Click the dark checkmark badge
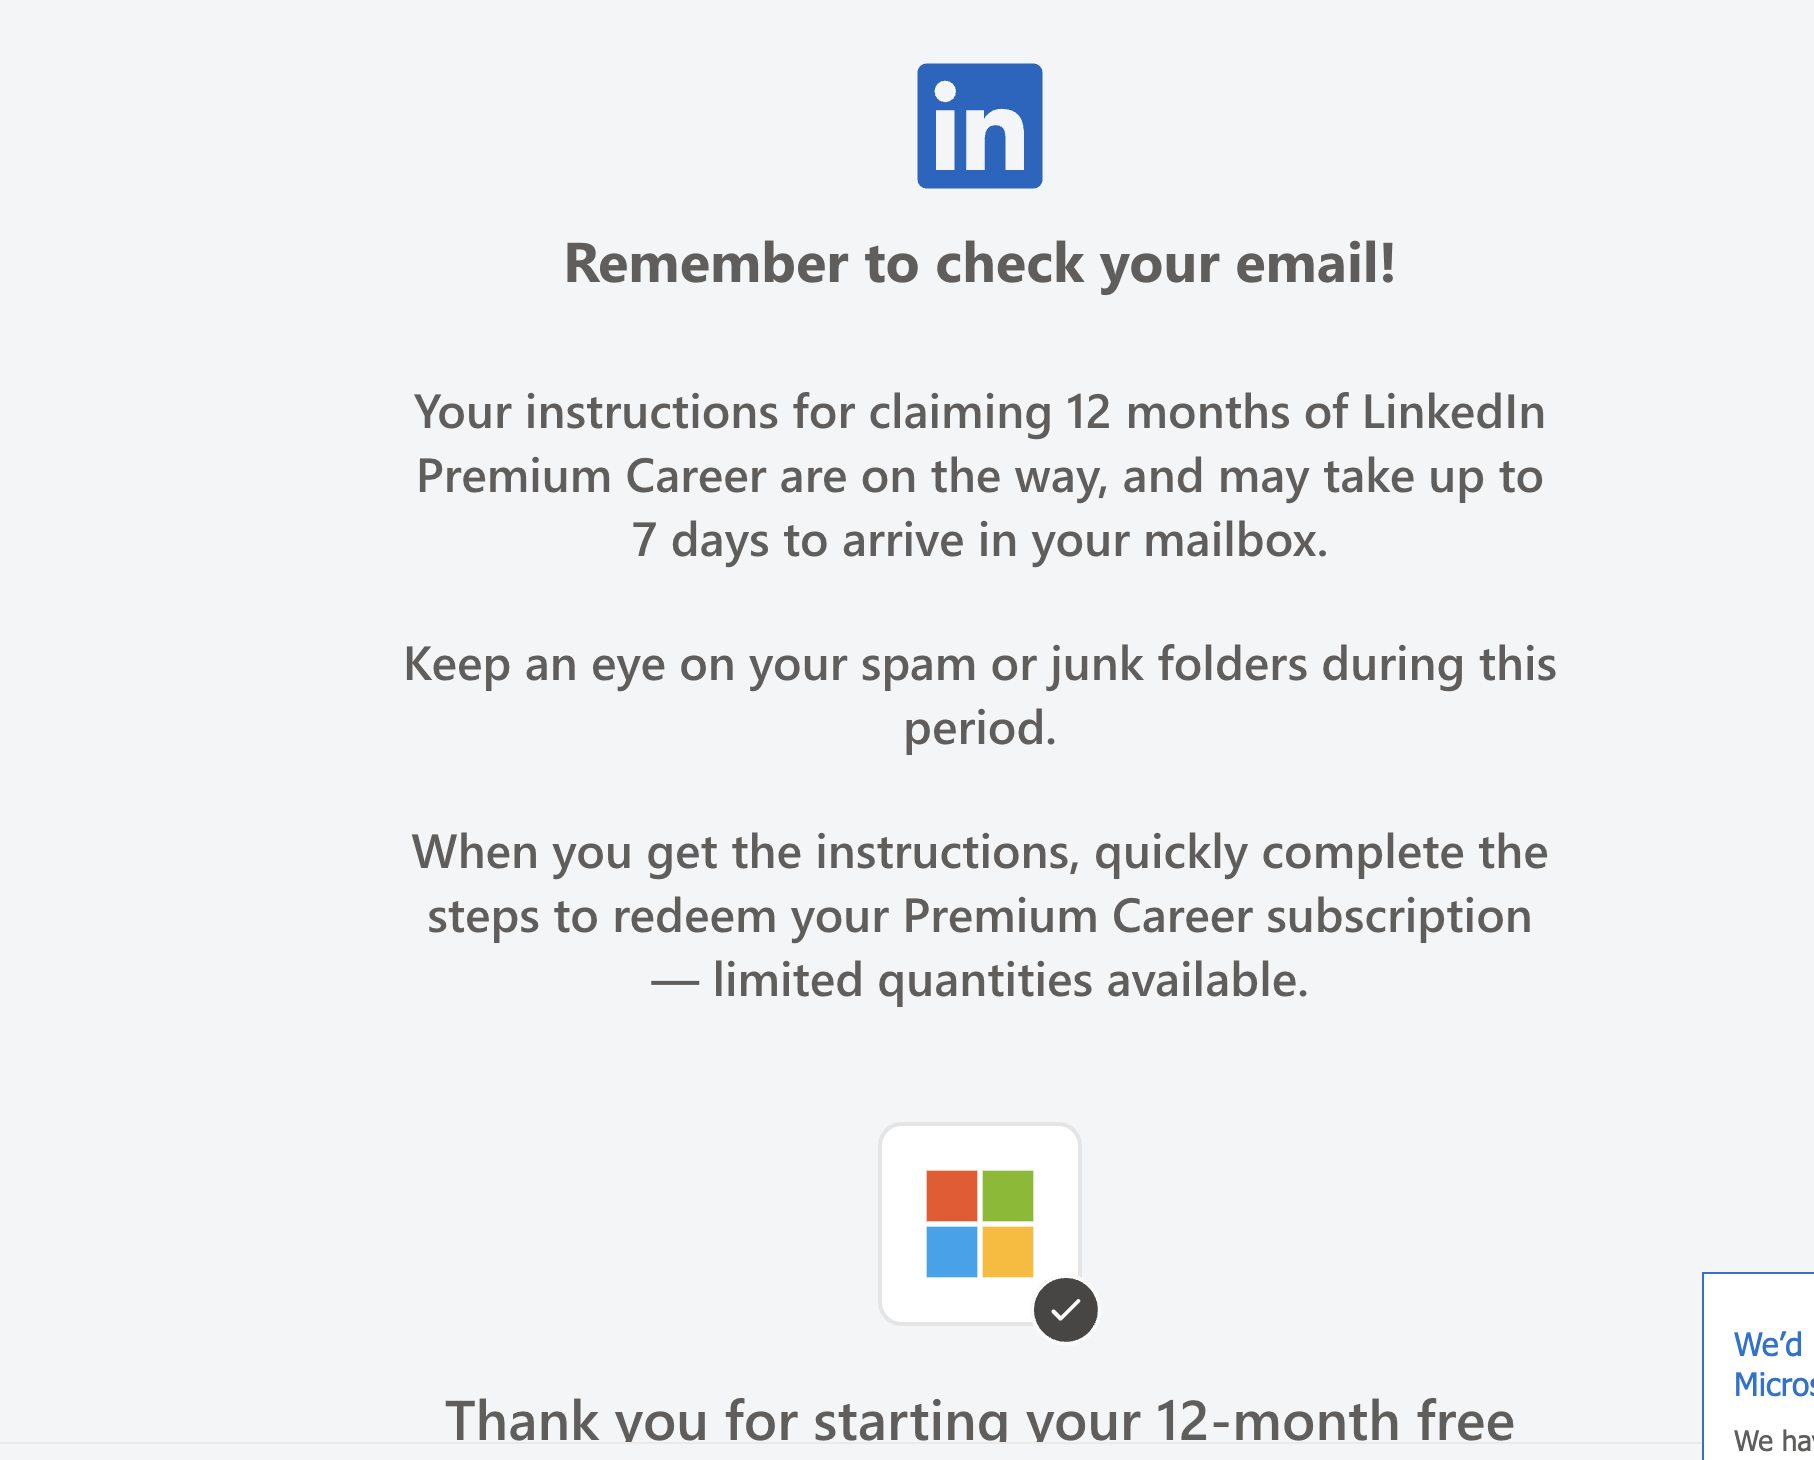The width and height of the screenshot is (1814, 1460). click(1065, 1309)
